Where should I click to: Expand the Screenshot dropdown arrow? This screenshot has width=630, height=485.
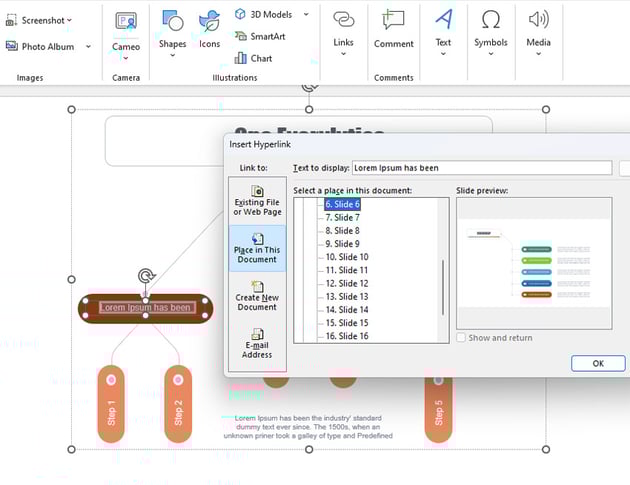(70, 20)
